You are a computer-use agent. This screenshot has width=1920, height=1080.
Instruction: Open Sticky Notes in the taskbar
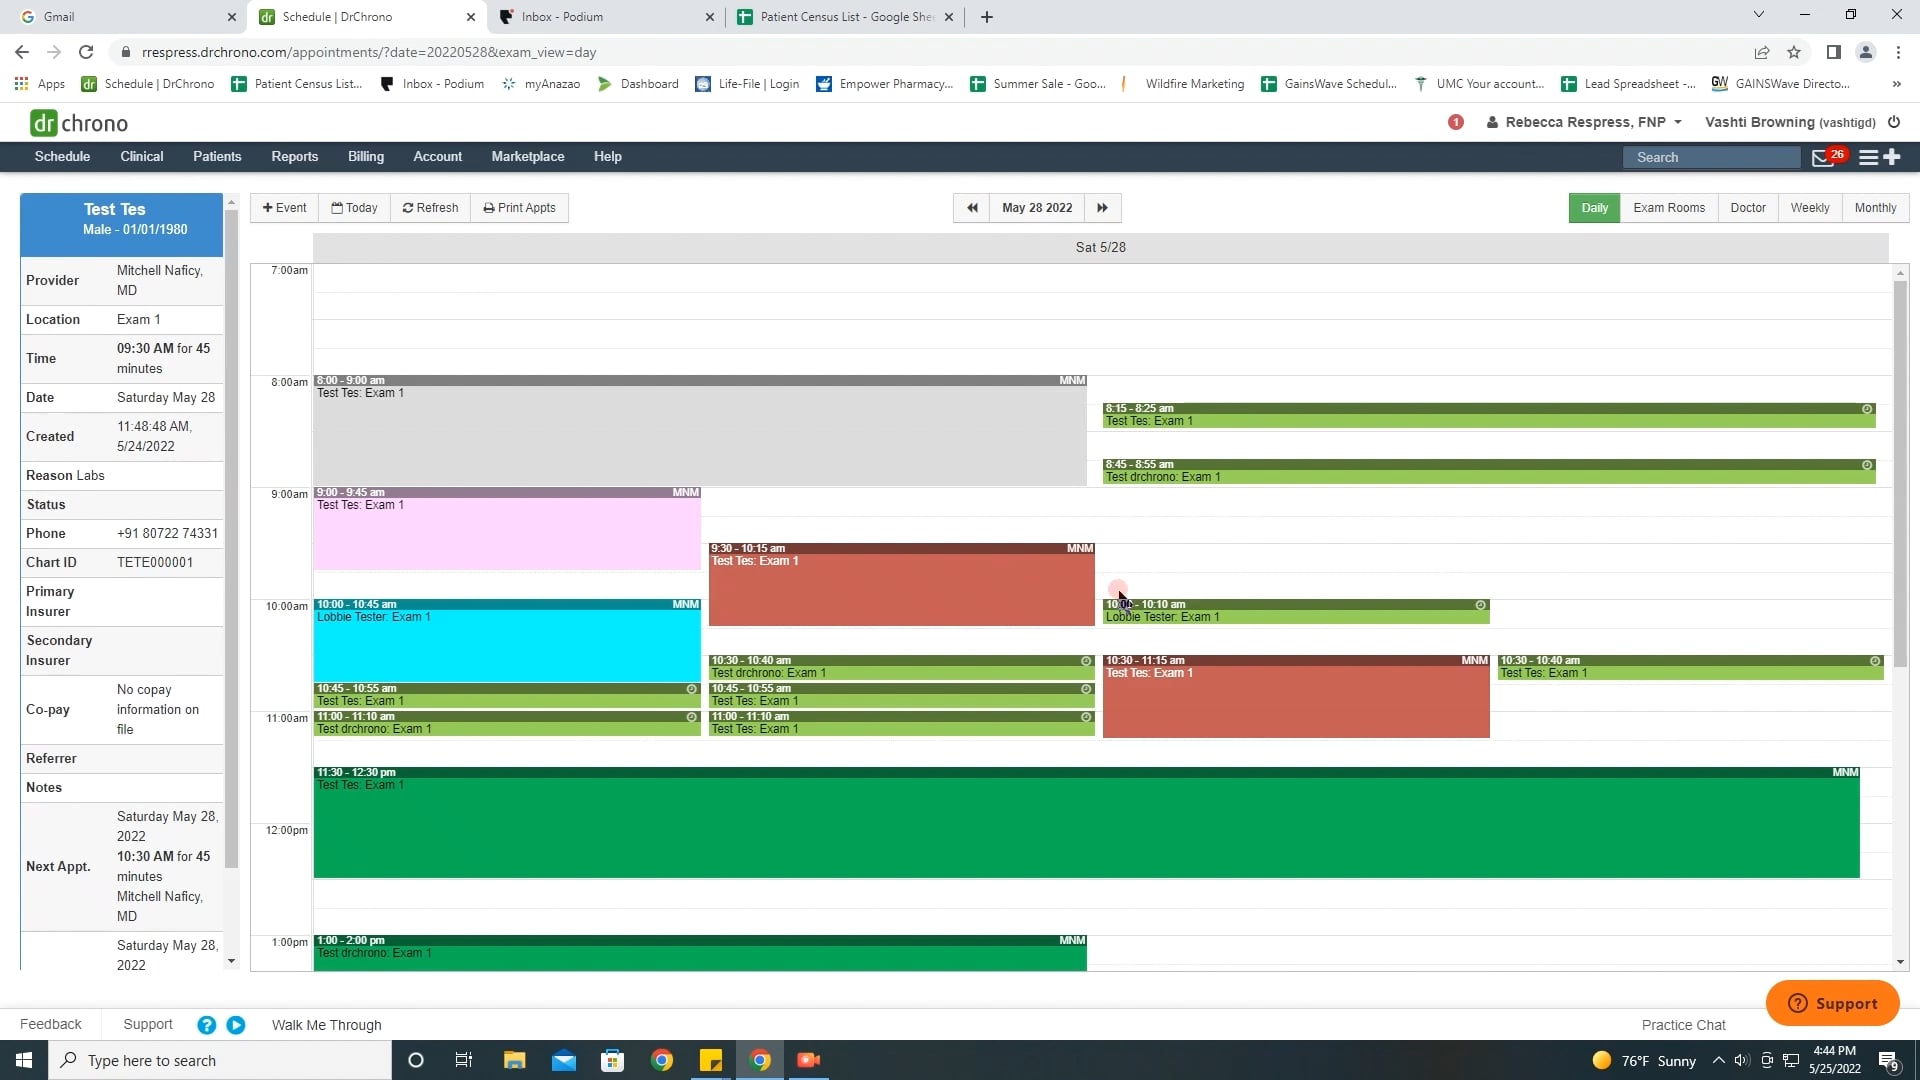pyautogui.click(x=711, y=1060)
